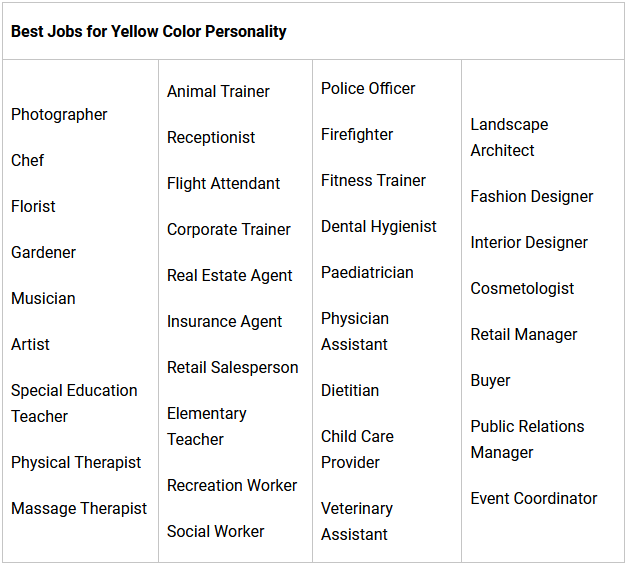Select the Dental Hygienist text
The height and width of the screenshot is (566, 627).
[x=378, y=227]
